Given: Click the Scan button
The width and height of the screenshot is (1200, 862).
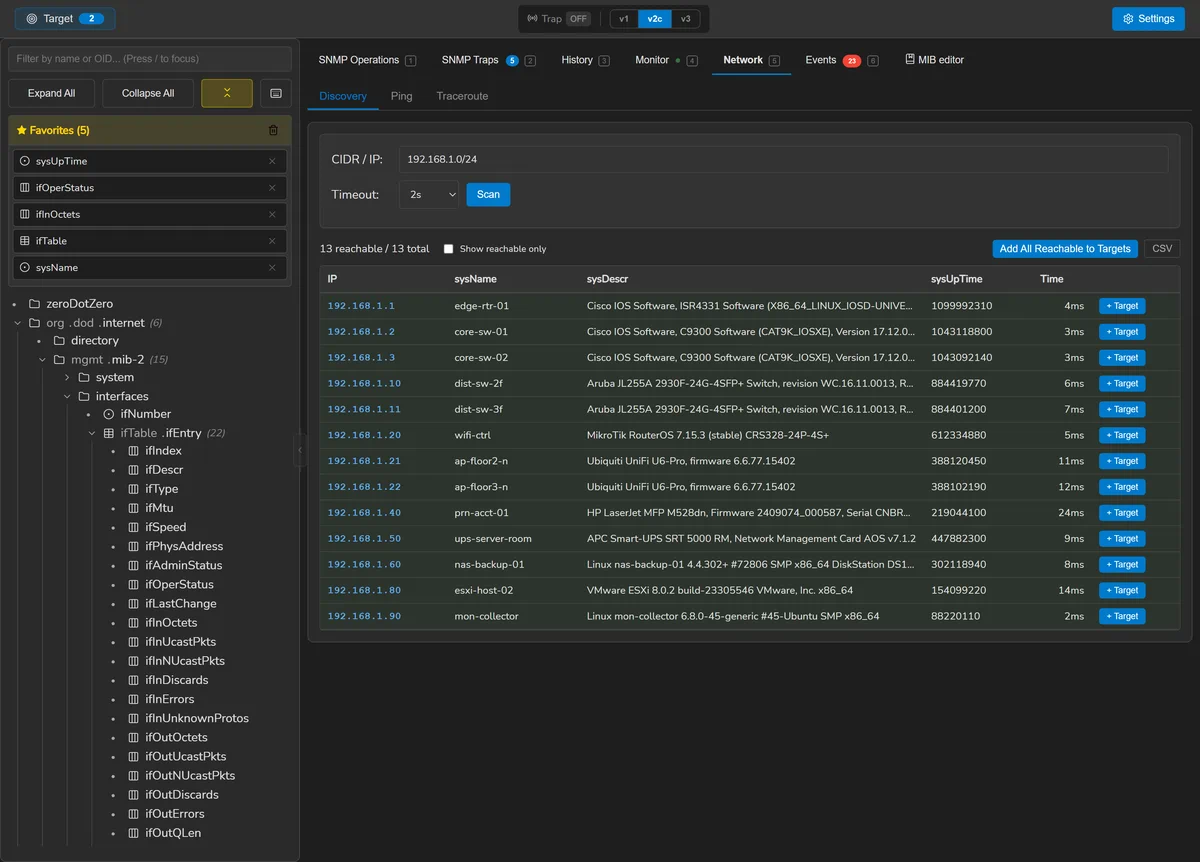Looking at the screenshot, I should pos(488,194).
